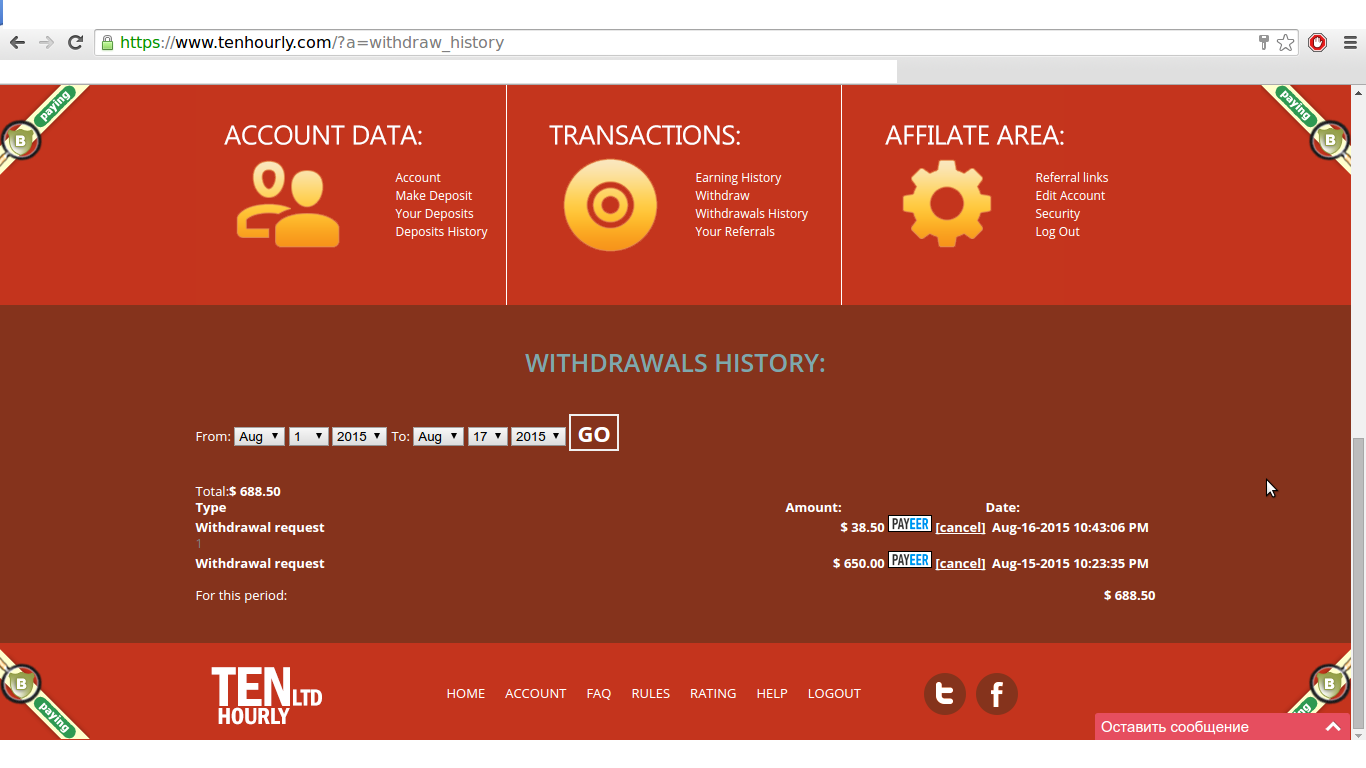
Task: Open the From month dropdown
Action: 259,437
